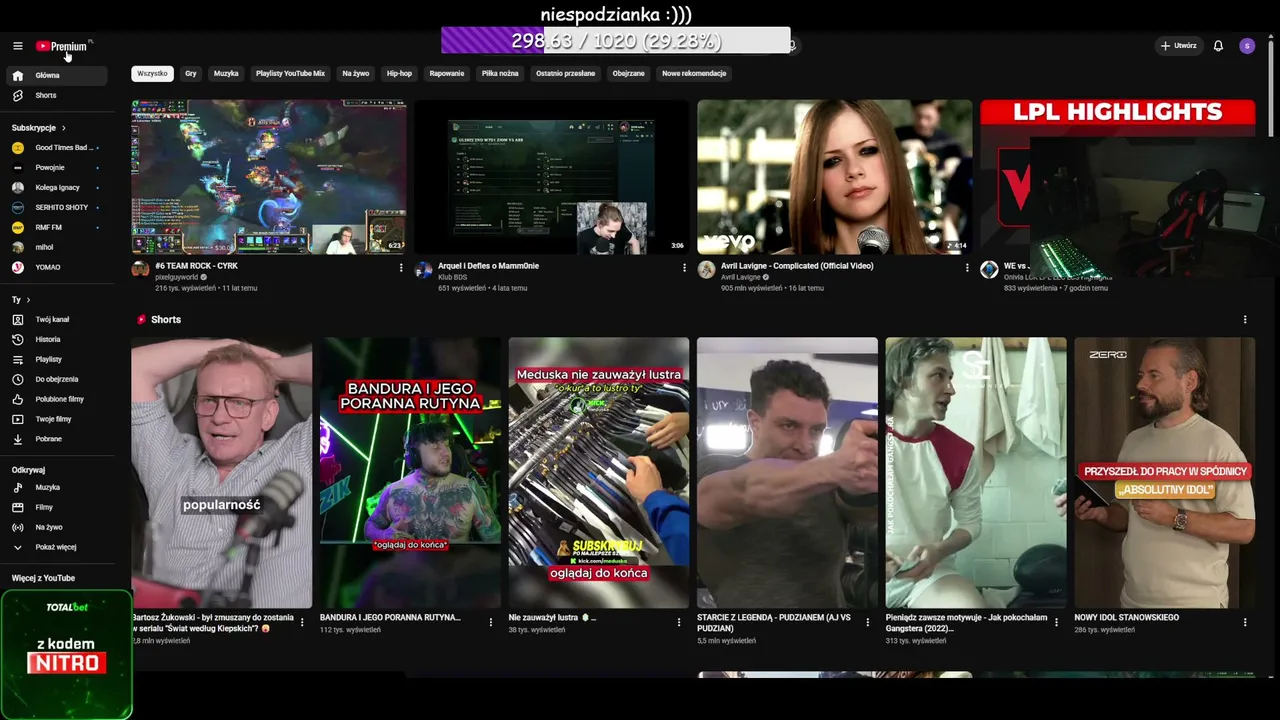Screen dimensions: 1280x720
Task: Click the Utwórz create button
Action: point(1178,46)
